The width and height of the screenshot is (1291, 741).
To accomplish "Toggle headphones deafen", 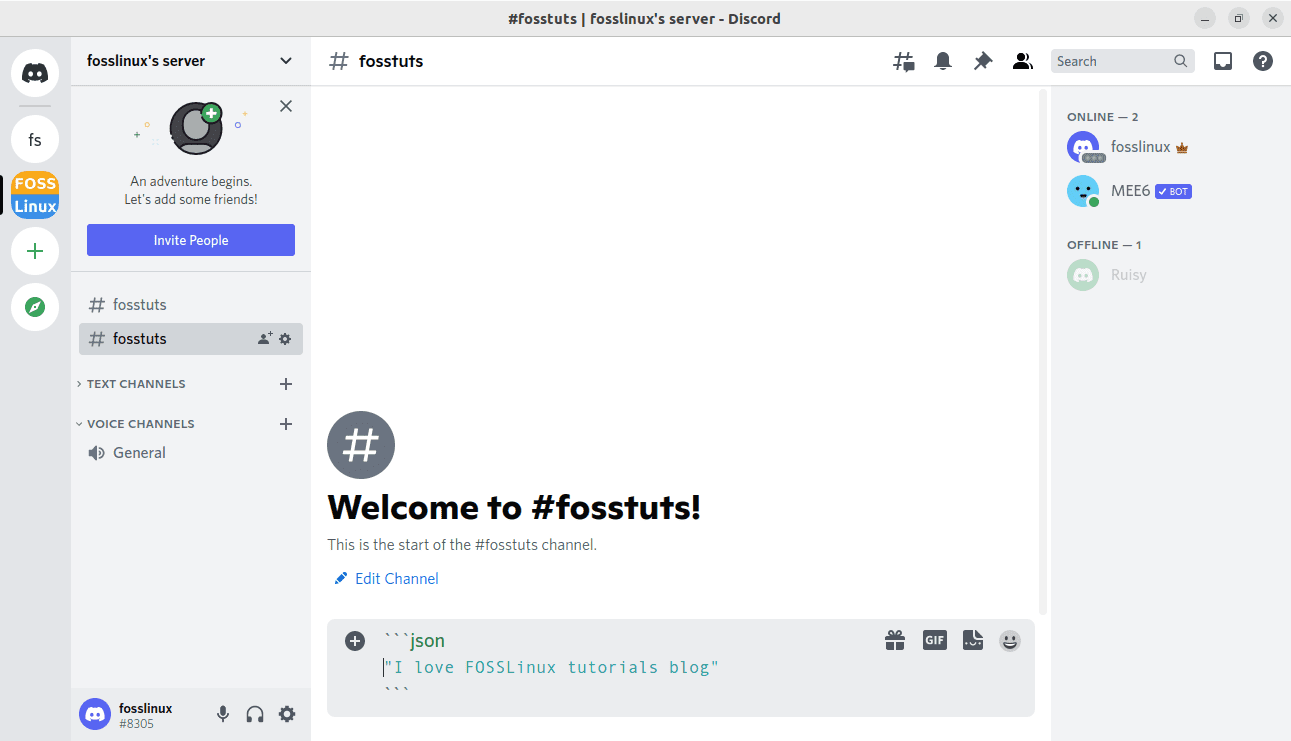I will (255, 714).
